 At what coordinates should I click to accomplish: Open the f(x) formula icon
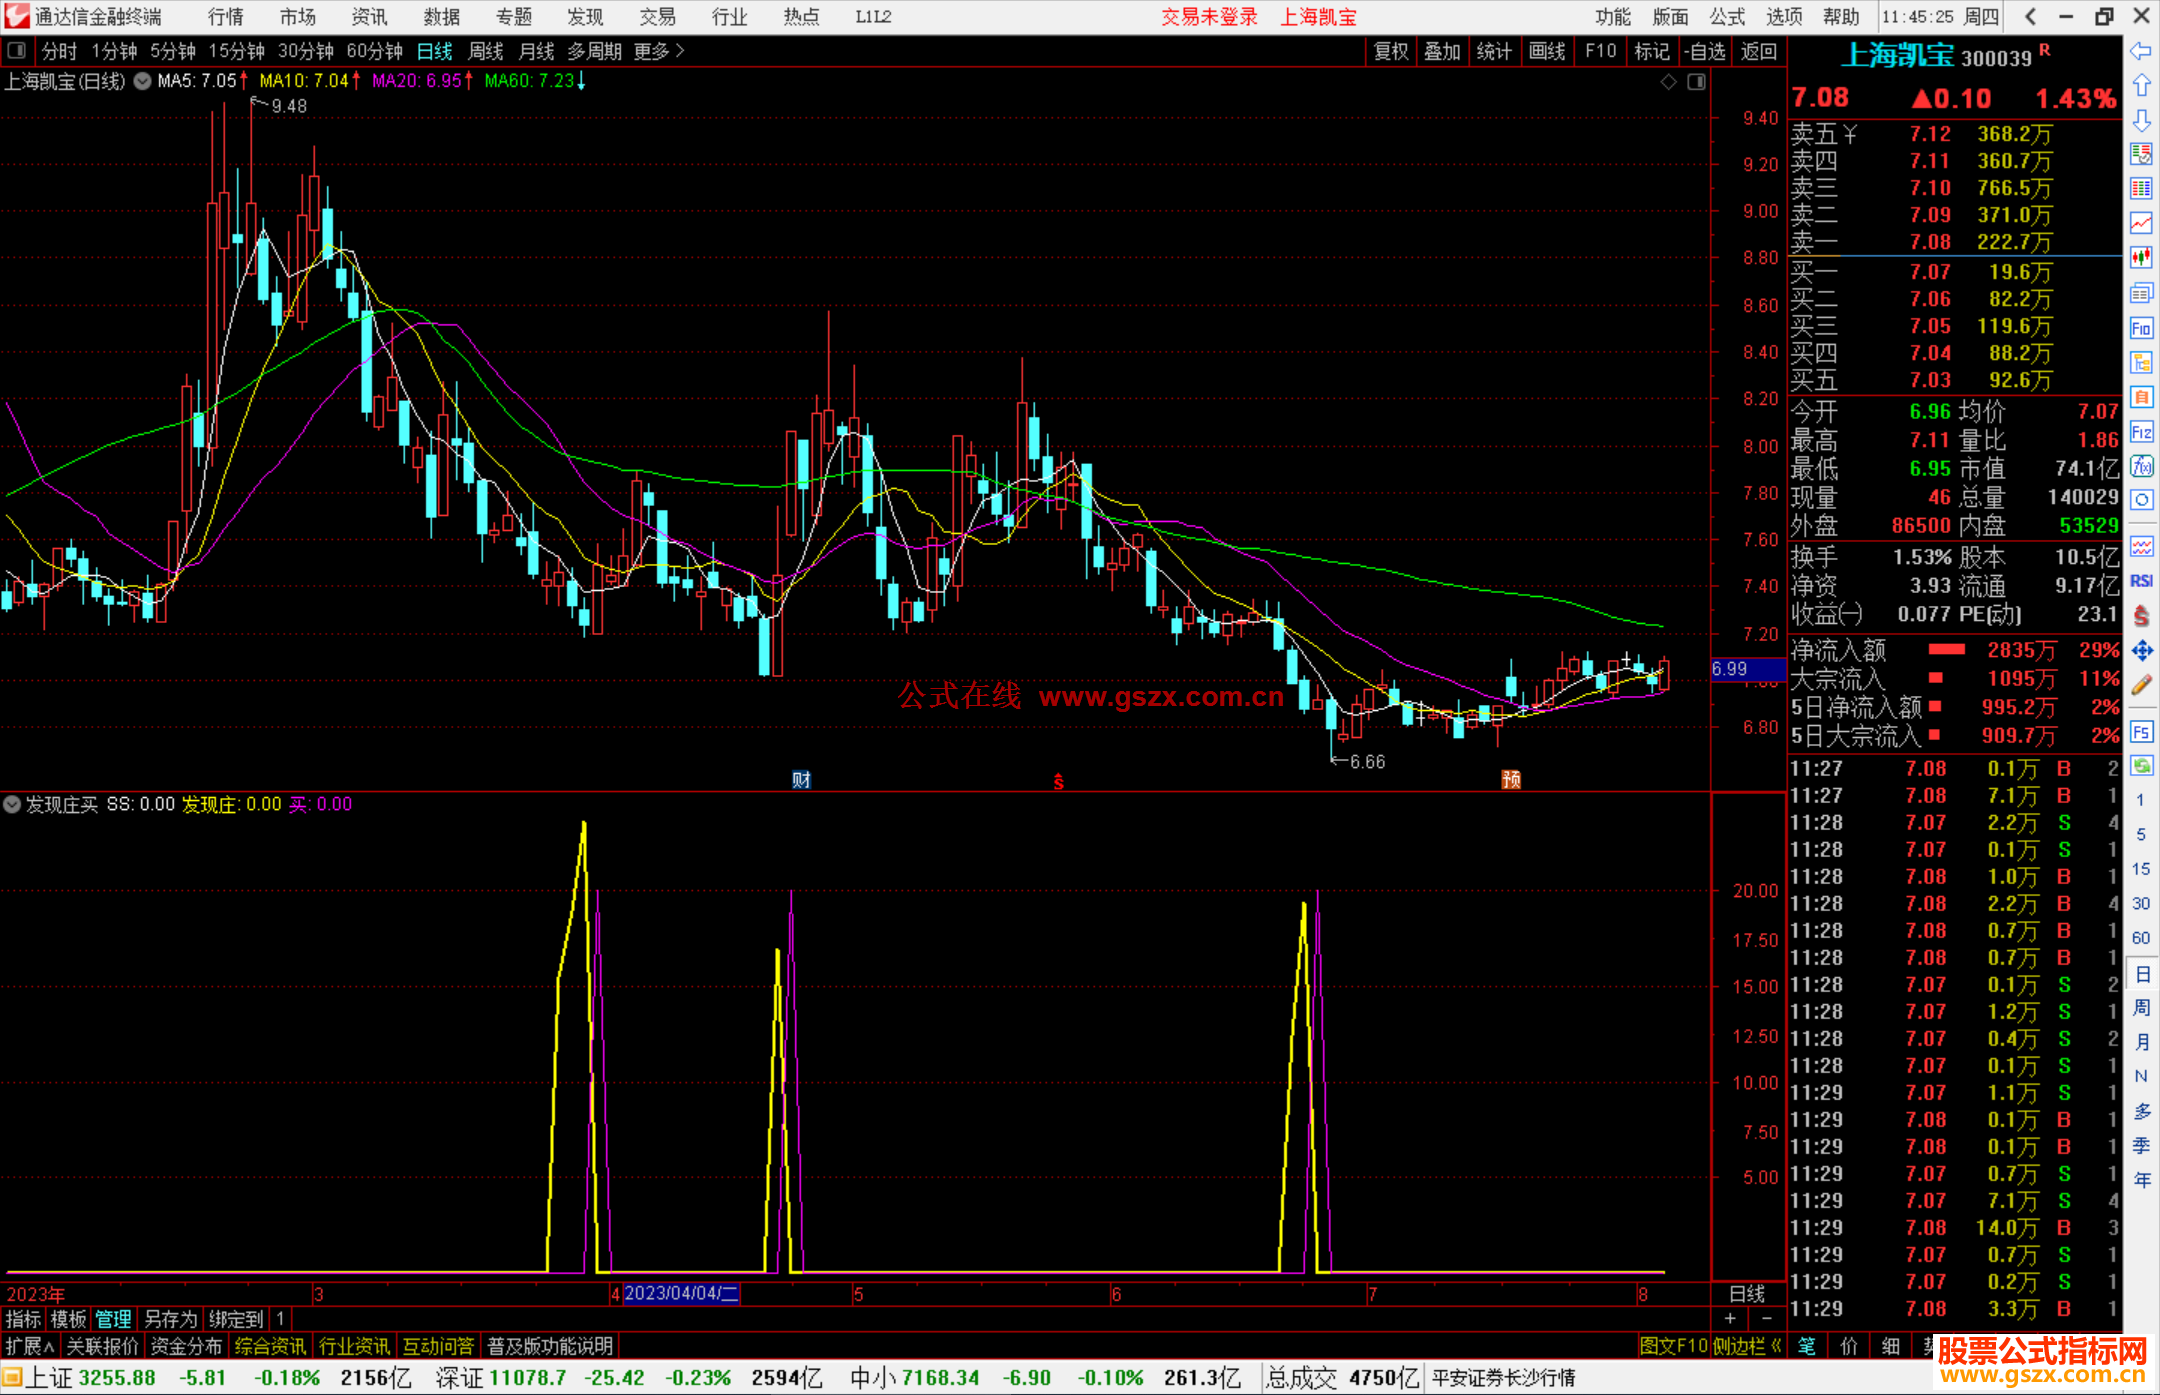[x=2141, y=466]
